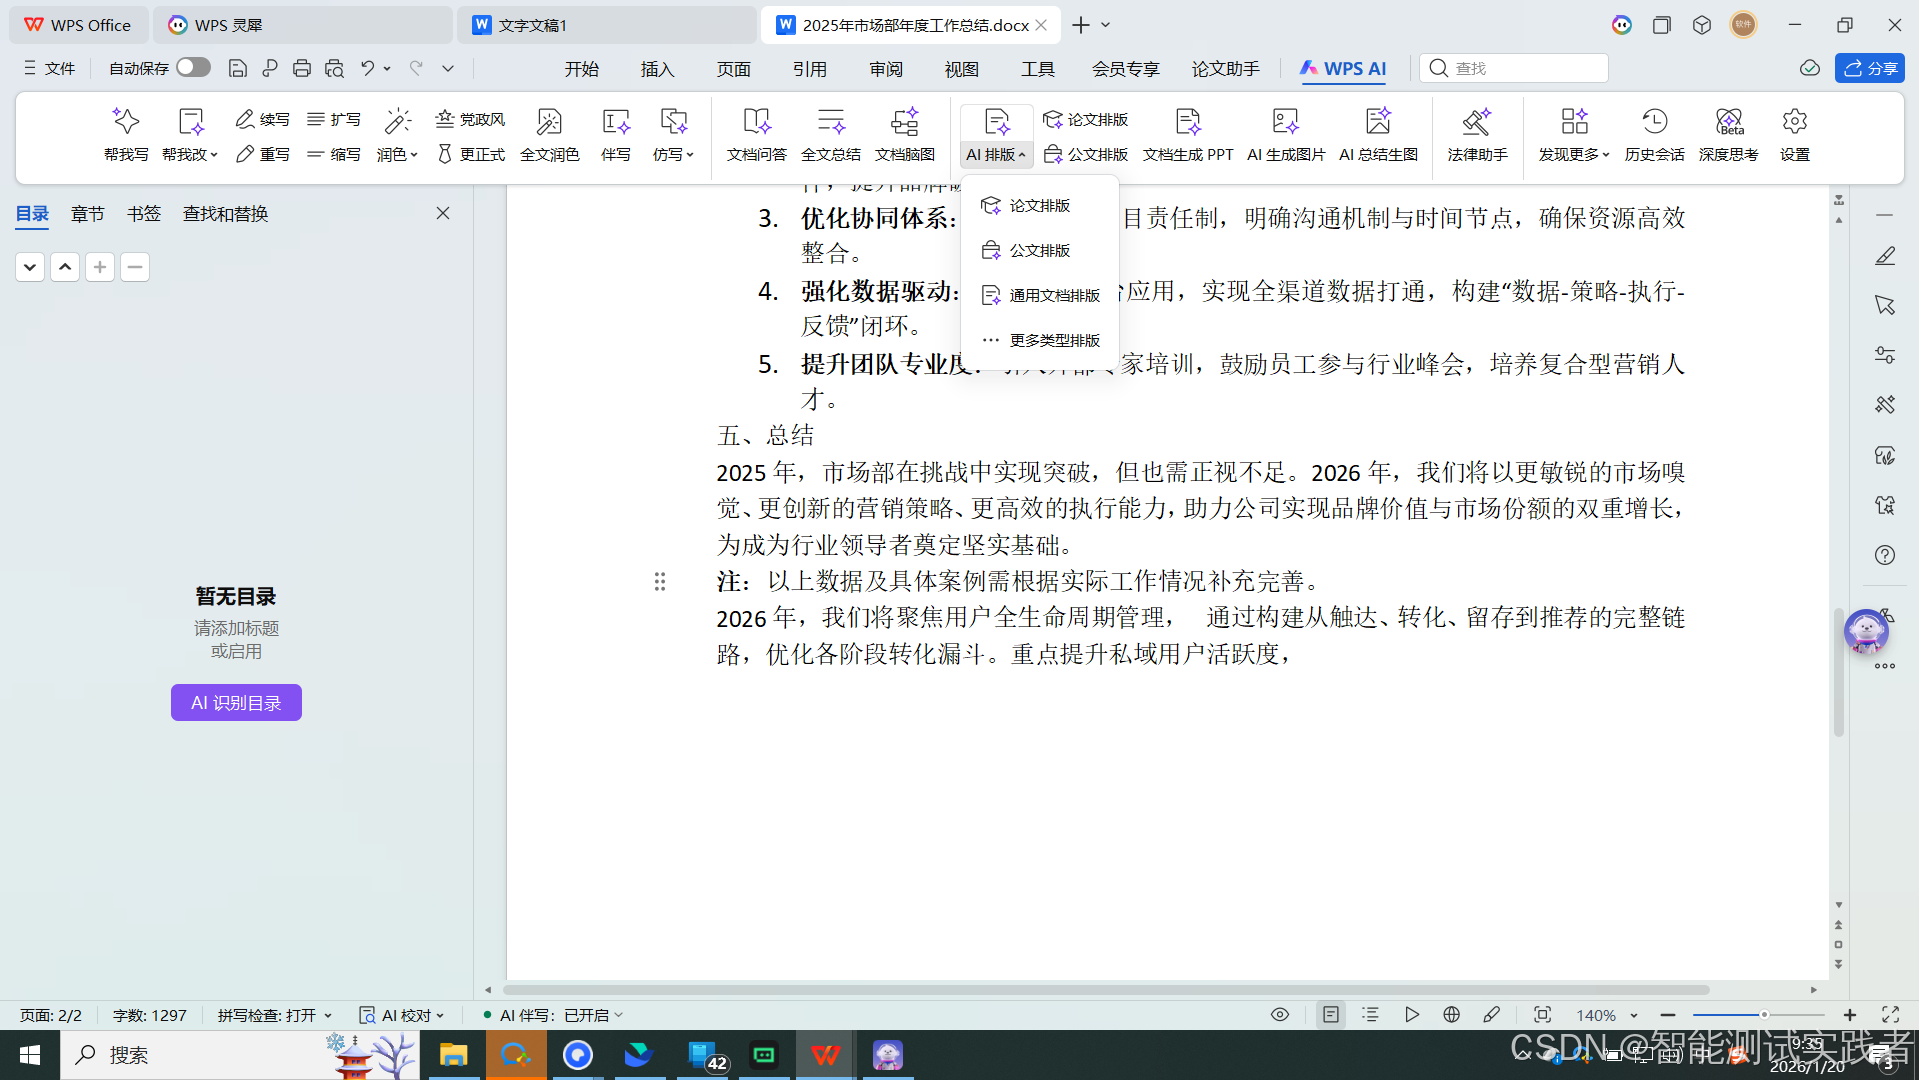Click the 分享 share button
1919x1080 pixels.
point(1869,68)
